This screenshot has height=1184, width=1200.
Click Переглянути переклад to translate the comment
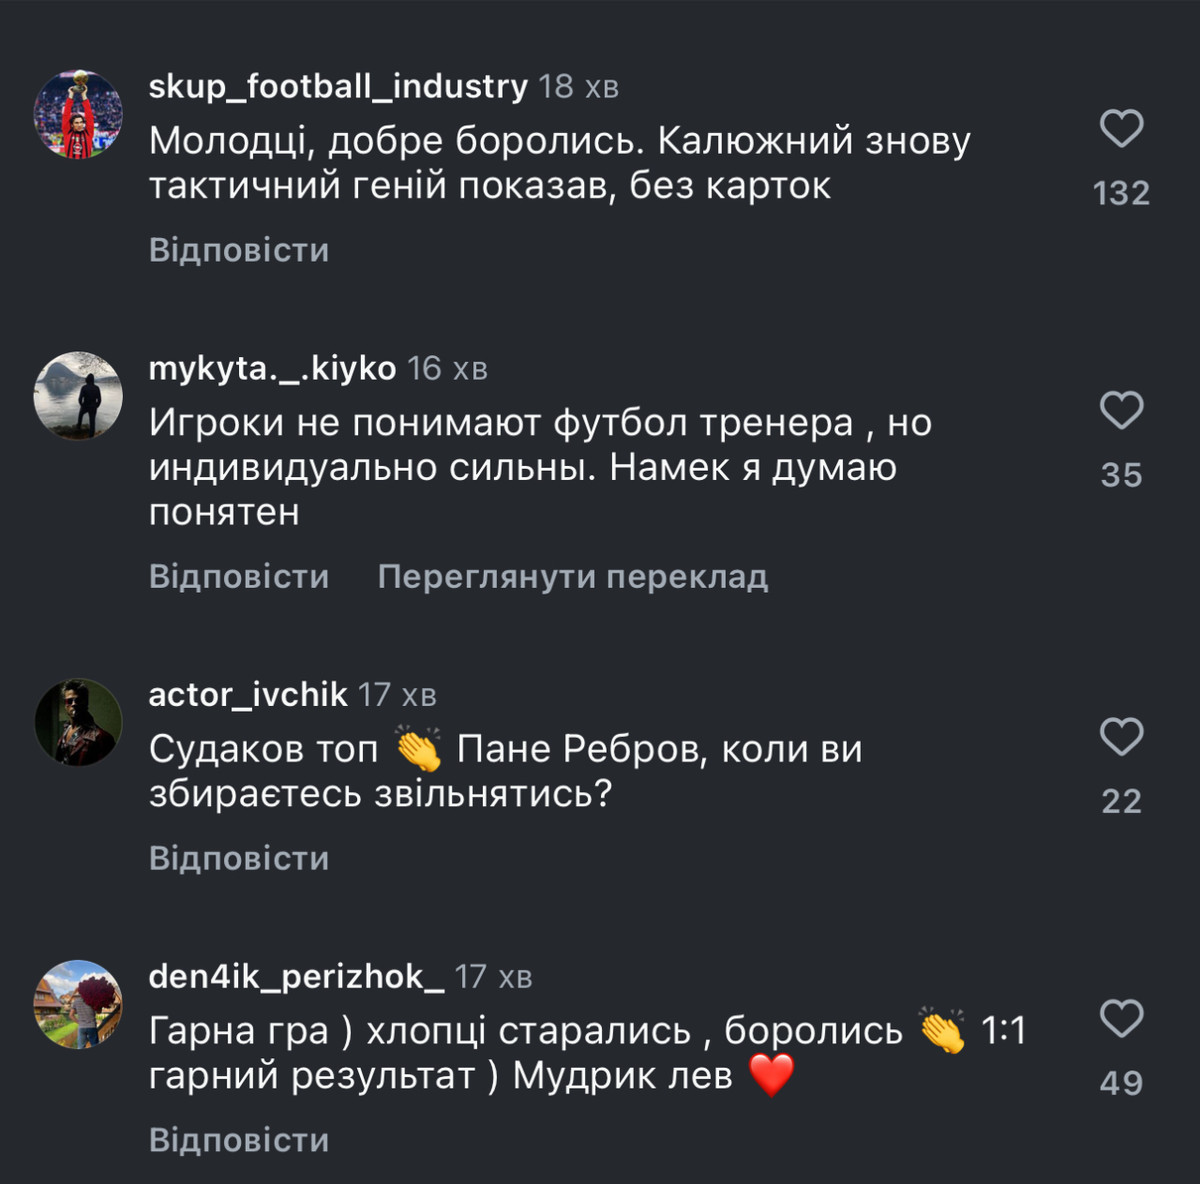573,576
